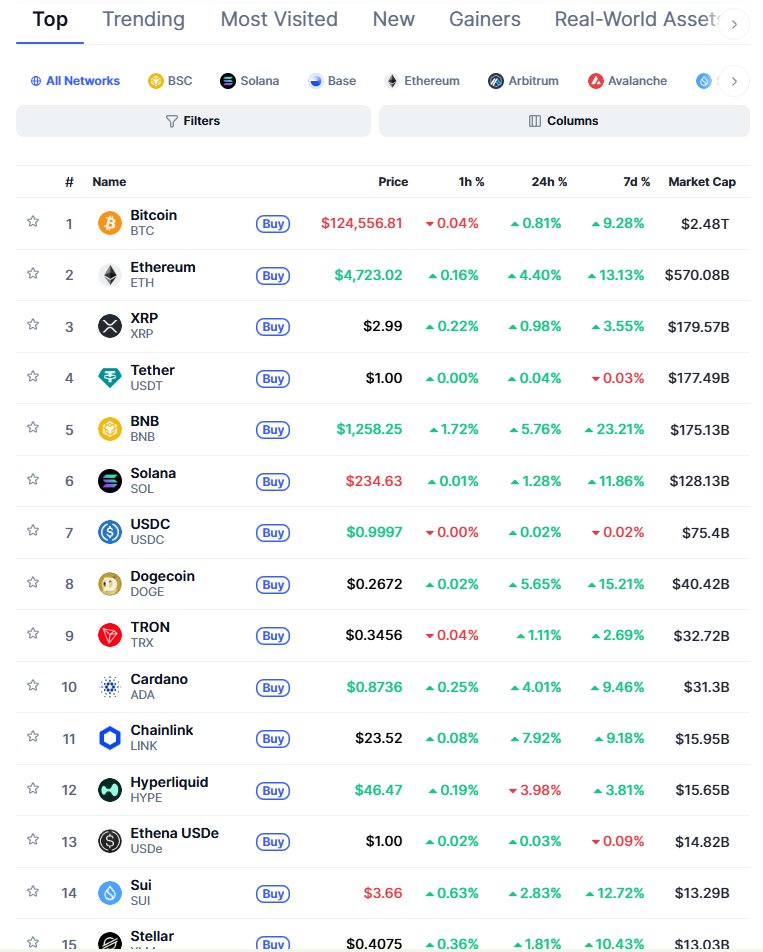Click the USDC coin logo
Screen dimensions: 763x952
click(110, 532)
